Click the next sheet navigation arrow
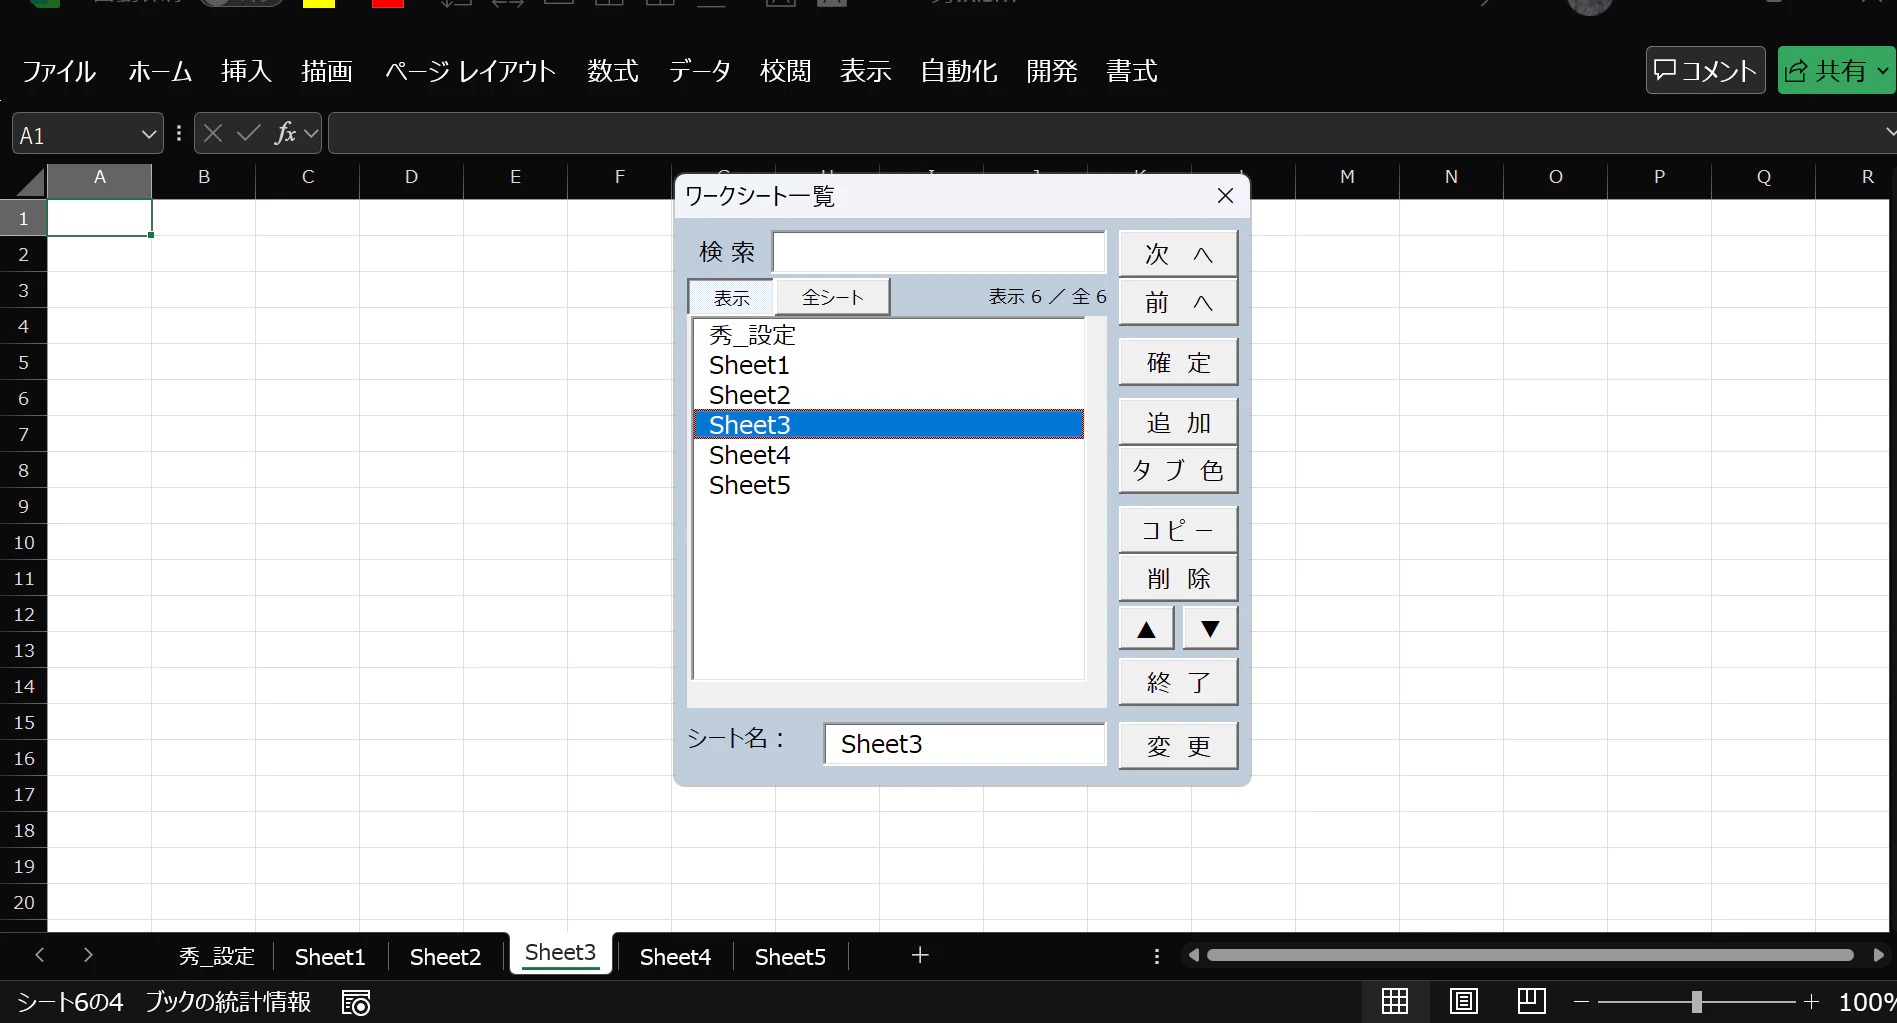The height and width of the screenshot is (1023, 1897). point(88,955)
